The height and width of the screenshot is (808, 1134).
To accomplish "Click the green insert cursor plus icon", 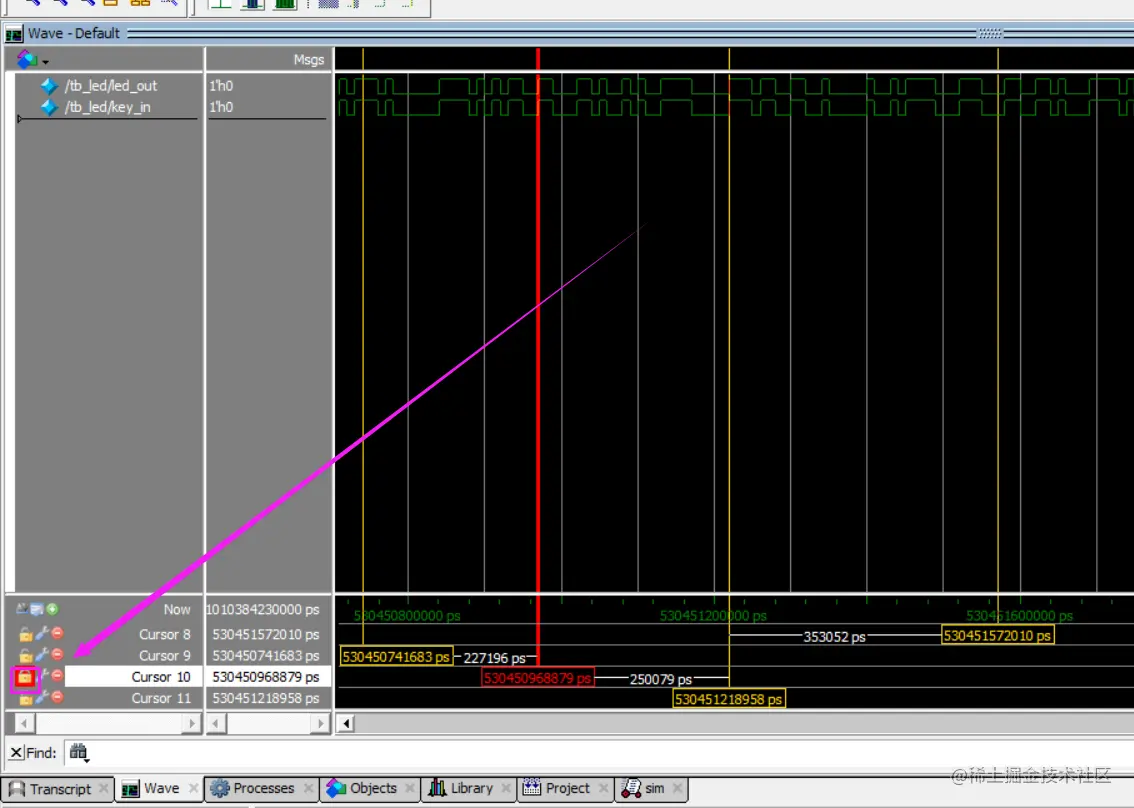I will click(x=52, y=610).
